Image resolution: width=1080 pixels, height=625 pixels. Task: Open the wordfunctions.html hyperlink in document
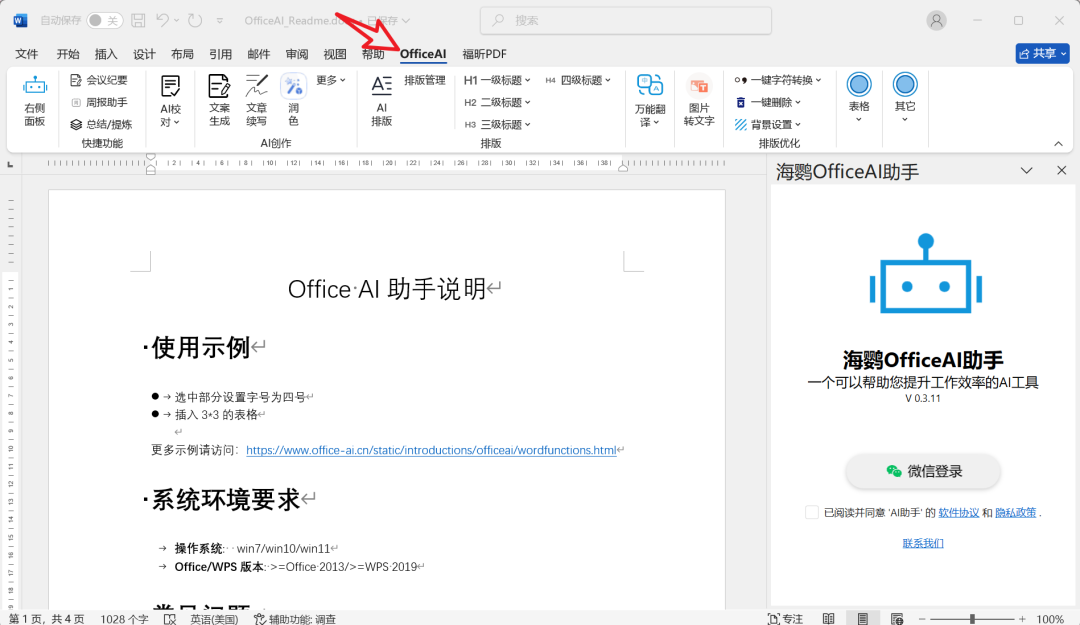pyautogui.click(x=431, y=450)
